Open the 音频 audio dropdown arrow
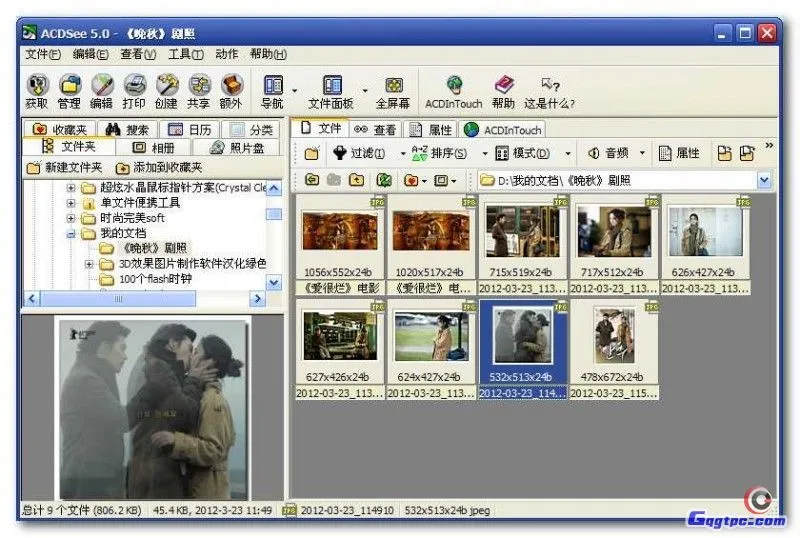 click(x=642, y=153)
